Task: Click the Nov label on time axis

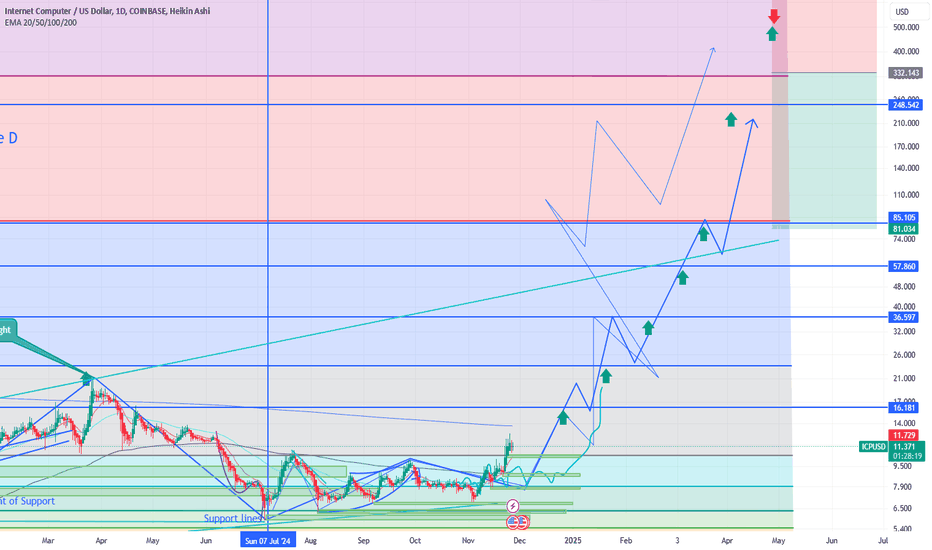Action: click(x=468, y=540)
